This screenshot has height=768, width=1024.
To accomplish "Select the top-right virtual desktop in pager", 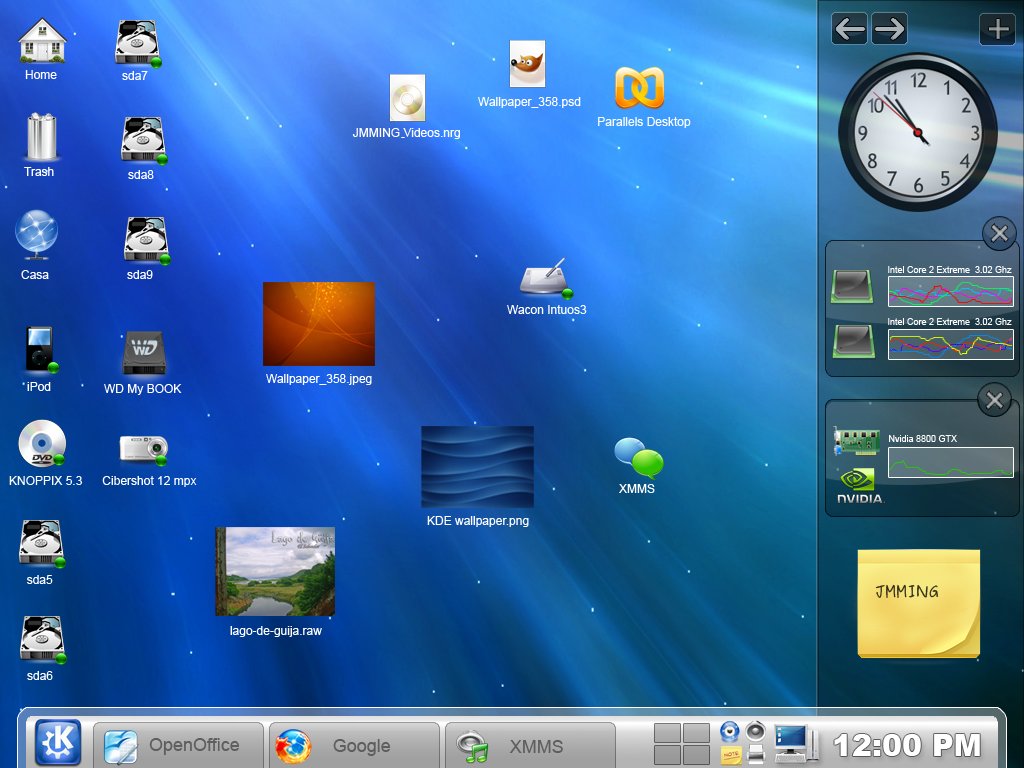I will (x=697, y=733).
